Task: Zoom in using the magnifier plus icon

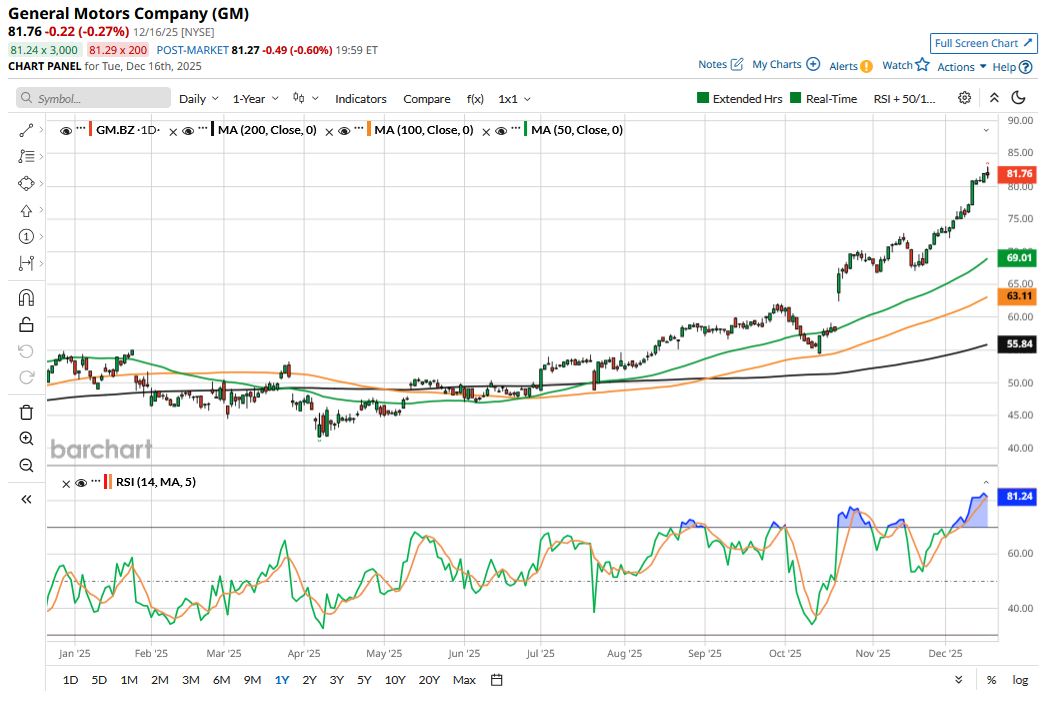Action: coord(26,439)
